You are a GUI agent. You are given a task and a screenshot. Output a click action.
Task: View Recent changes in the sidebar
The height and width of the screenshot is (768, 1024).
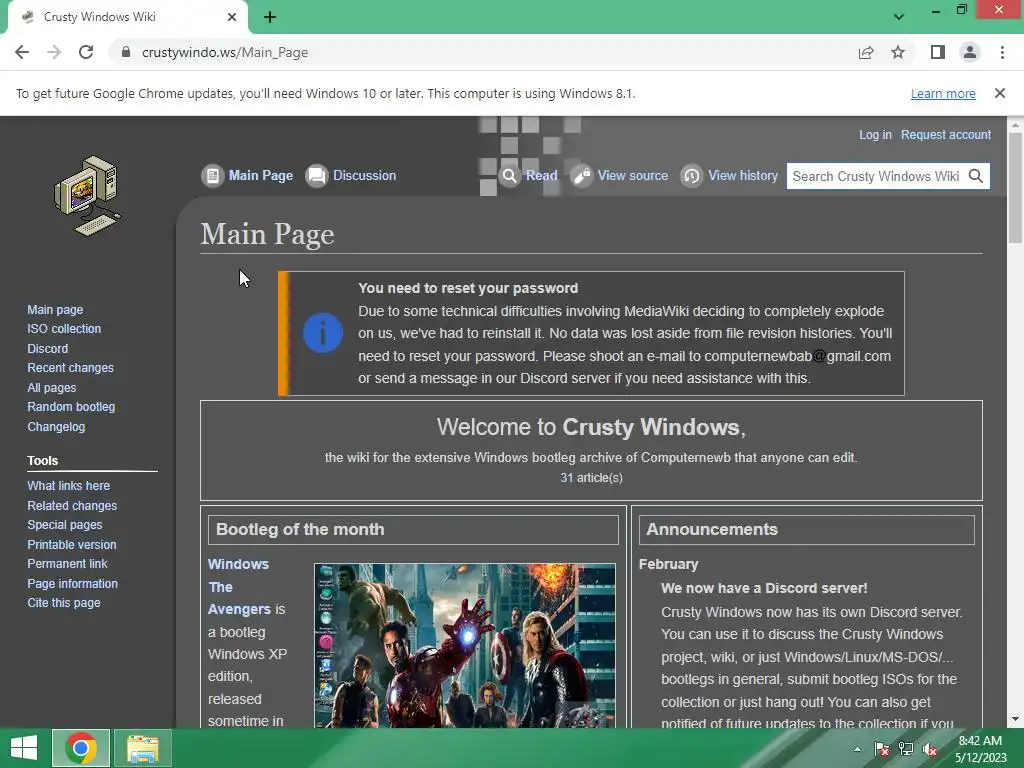coord(71,368)
